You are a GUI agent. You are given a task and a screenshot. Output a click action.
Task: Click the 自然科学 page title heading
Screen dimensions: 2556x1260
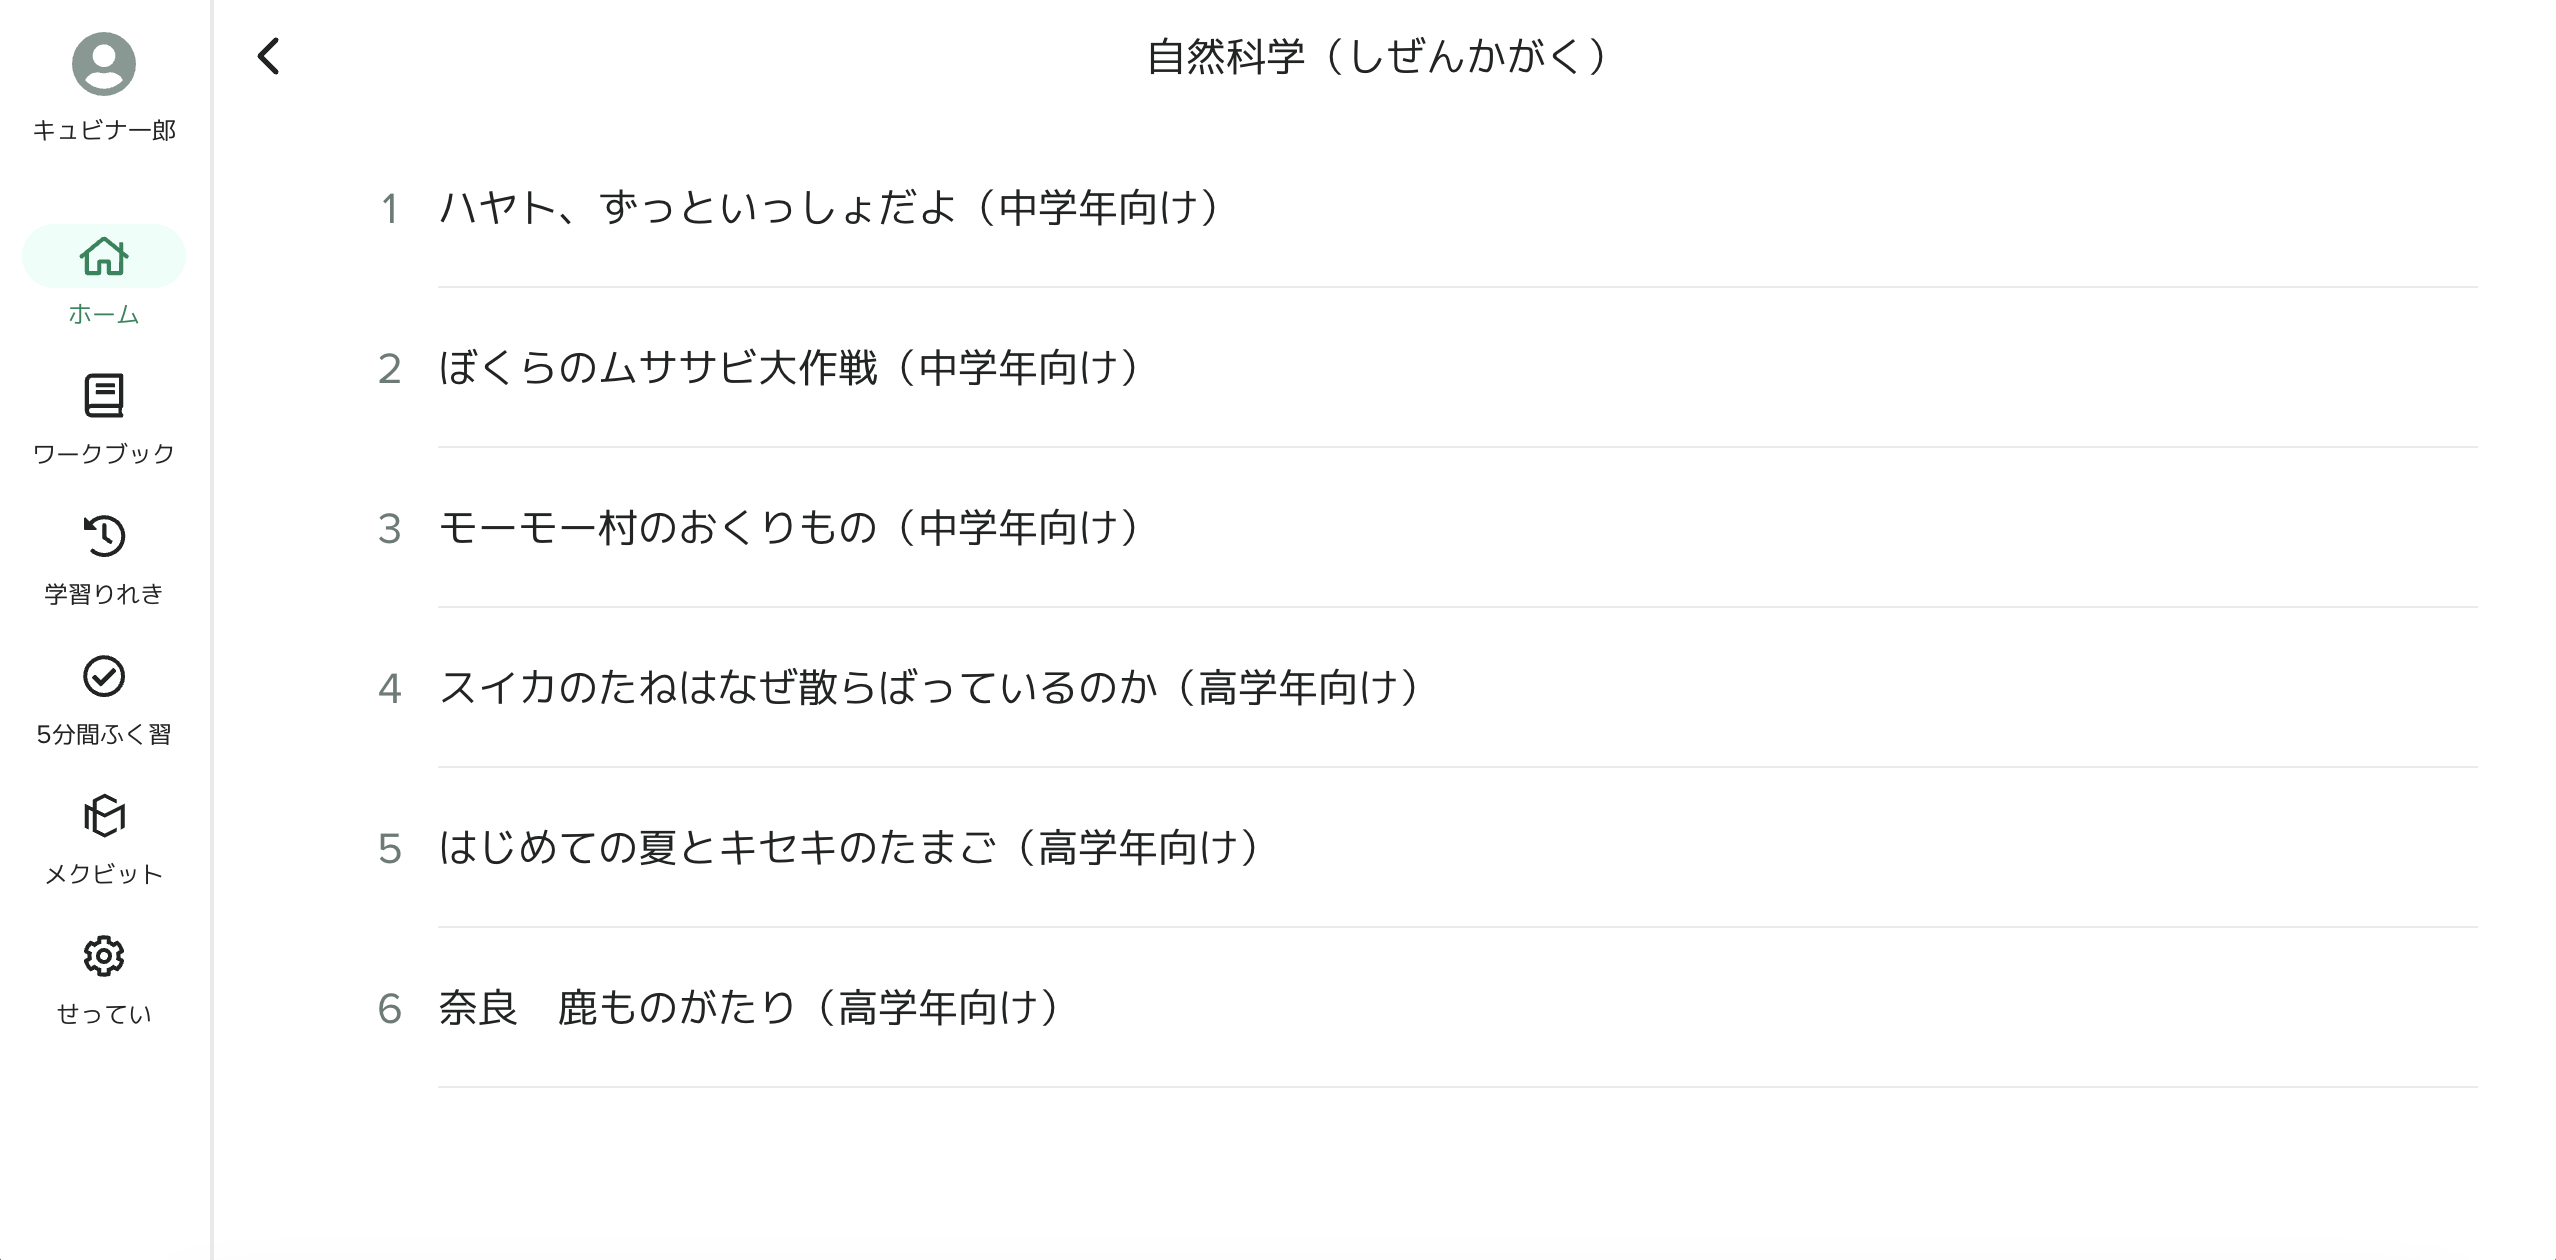click(x=1376, y=56)
